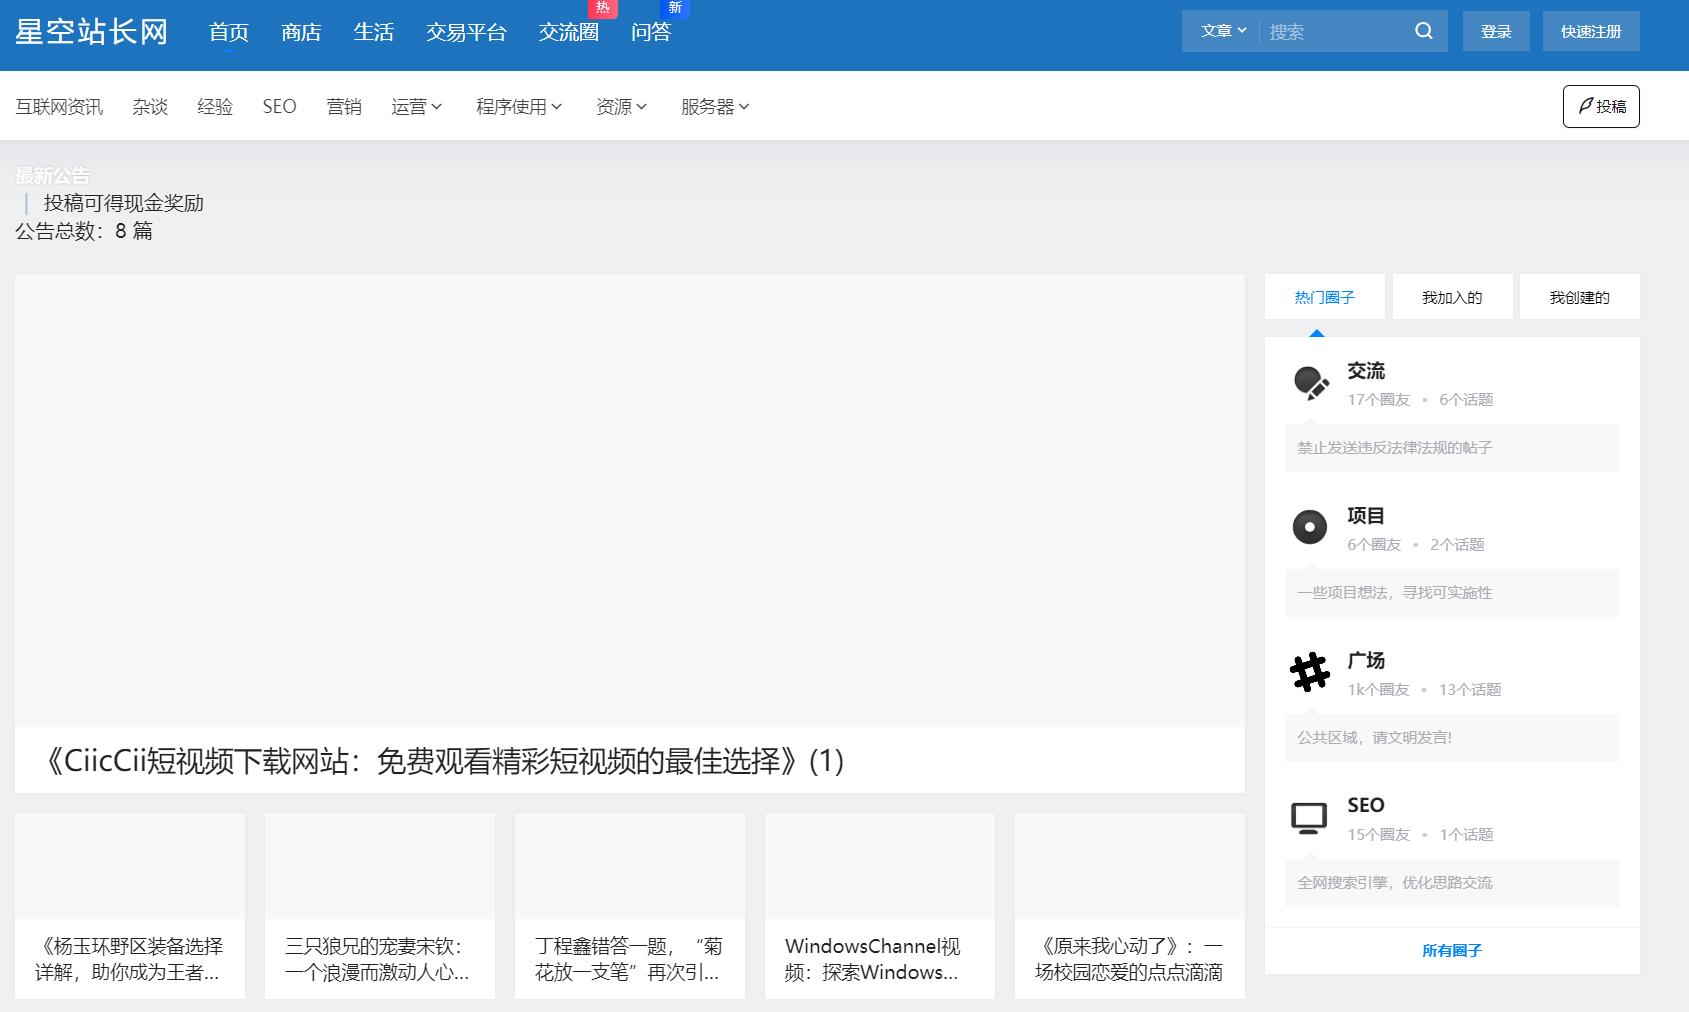This screenshot has height=1012, width=1689.
Task: Open 交易平台 in top navigation
Action: 466,32
